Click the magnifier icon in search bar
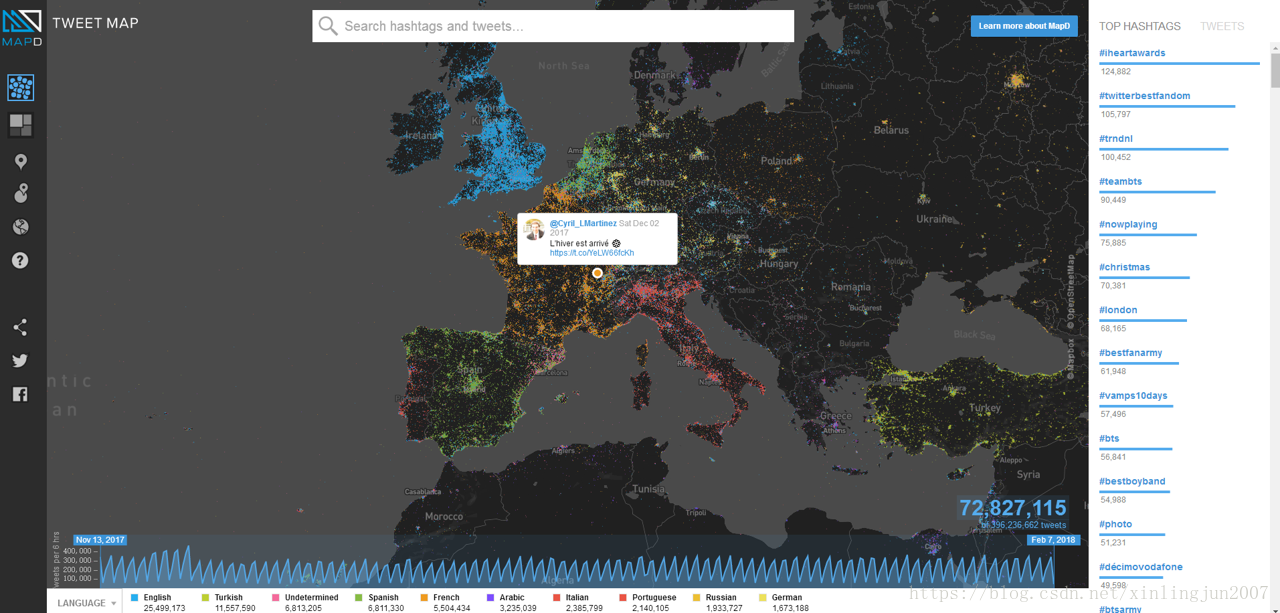The image size is (1280, 613). 328,26
